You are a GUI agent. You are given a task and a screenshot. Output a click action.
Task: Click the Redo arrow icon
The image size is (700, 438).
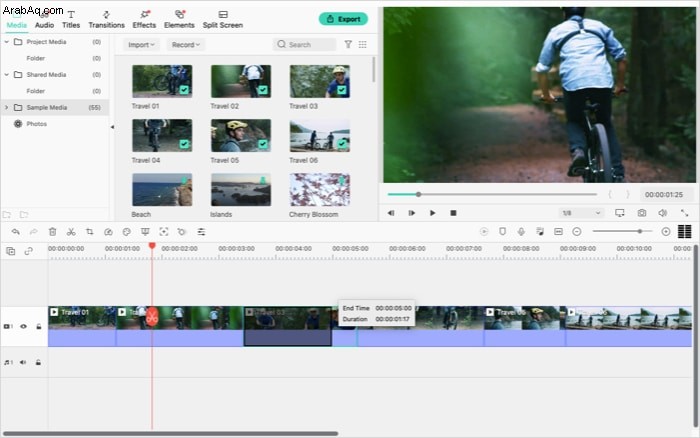pyautogui.click(x=33, y=232)
